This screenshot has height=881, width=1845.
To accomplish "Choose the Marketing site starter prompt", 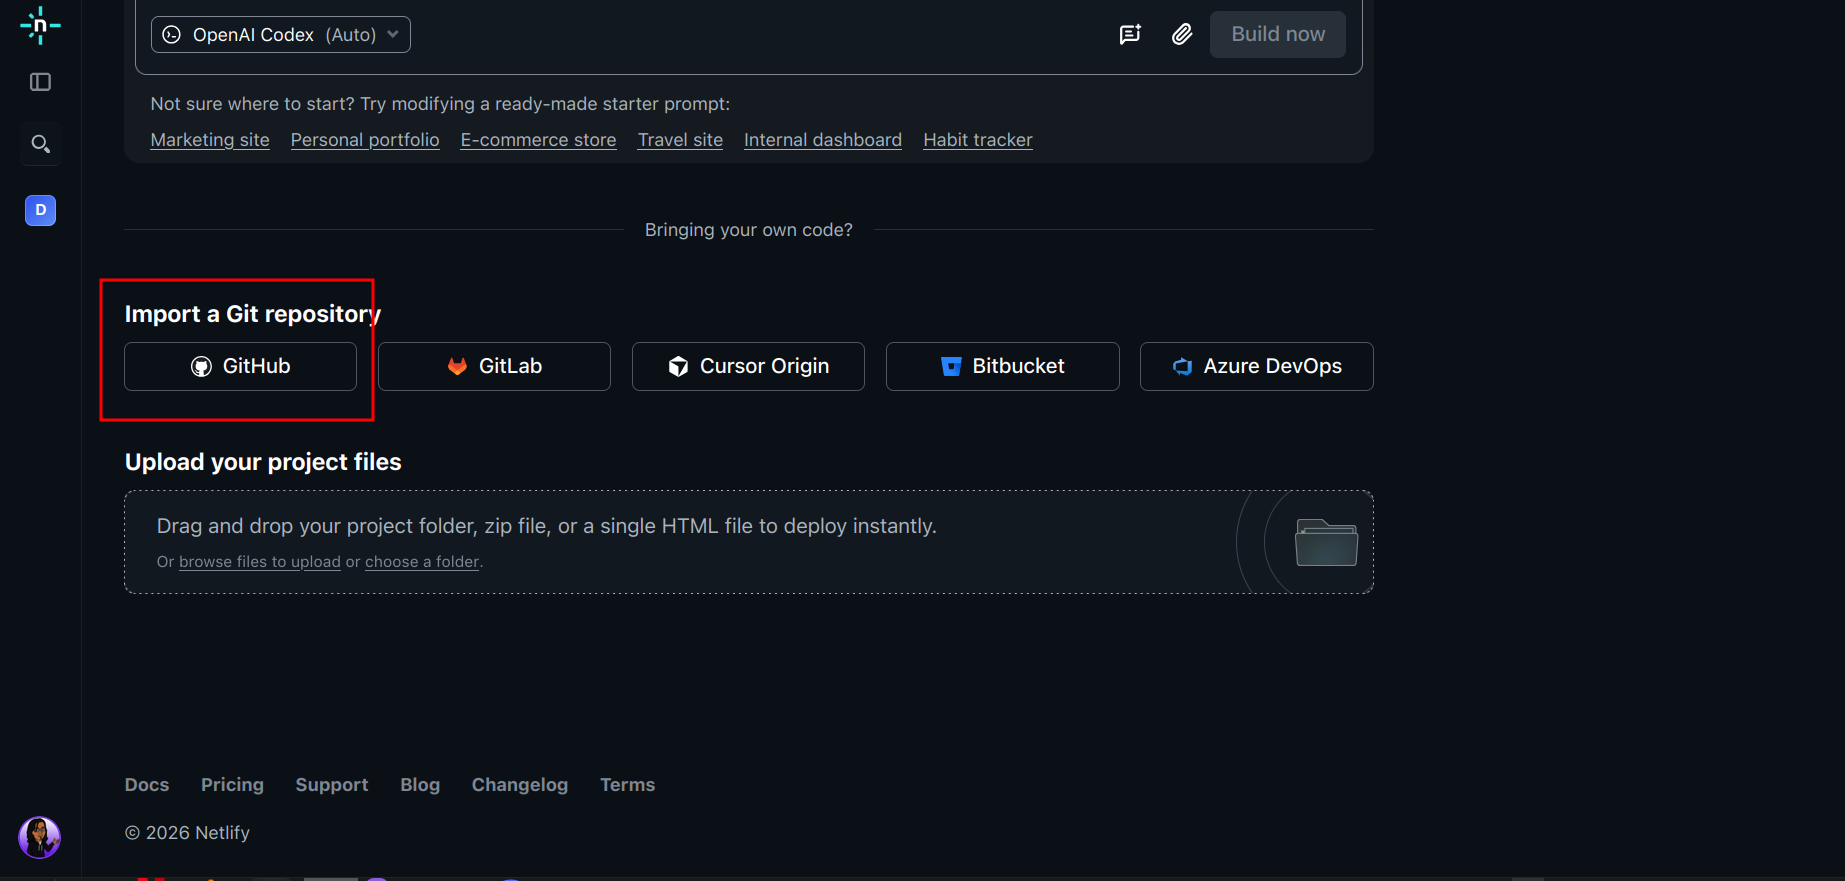I will tap(210, 140).
